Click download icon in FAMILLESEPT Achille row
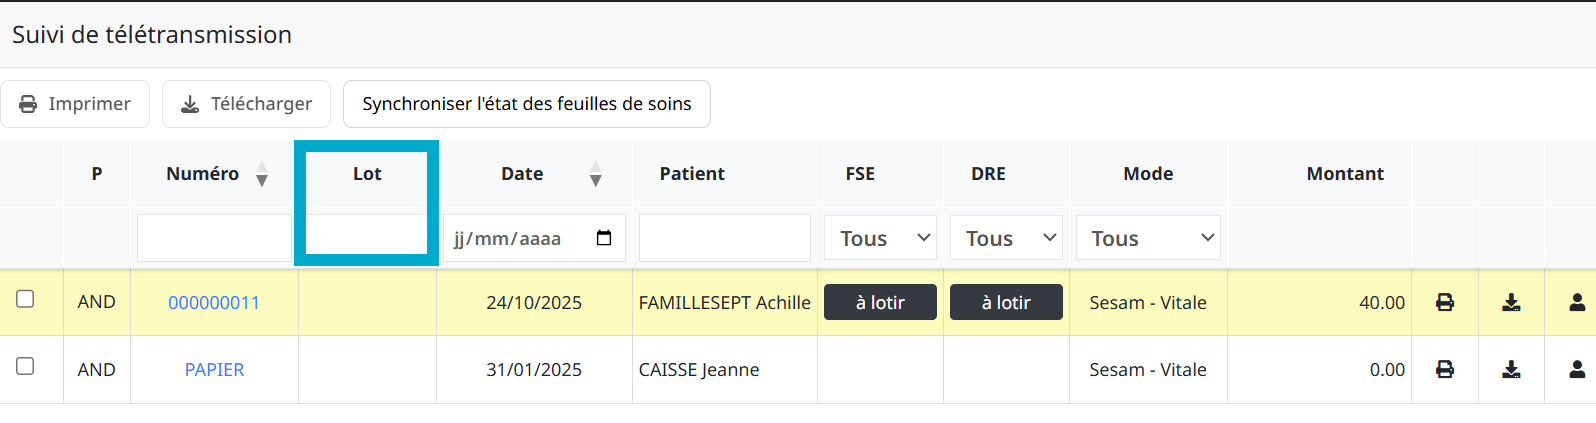 tap(1511, 302)
